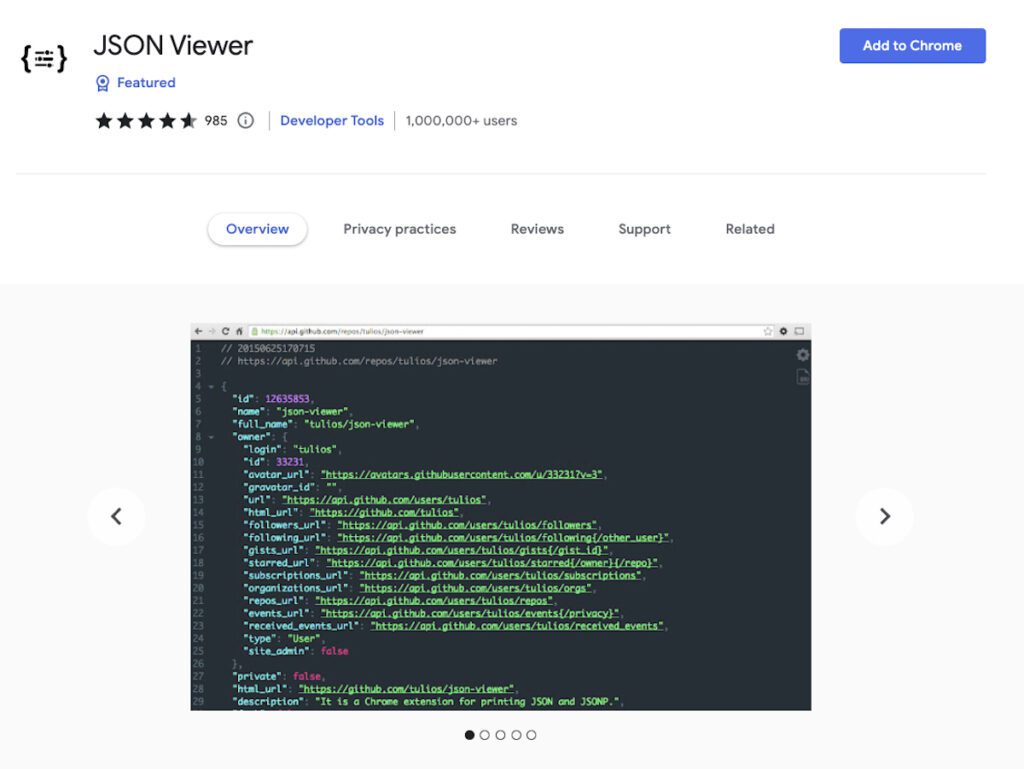The image size is (1024, 769).
Task: Open the Privacy practices tab
Action: click(x=400, y=229)
